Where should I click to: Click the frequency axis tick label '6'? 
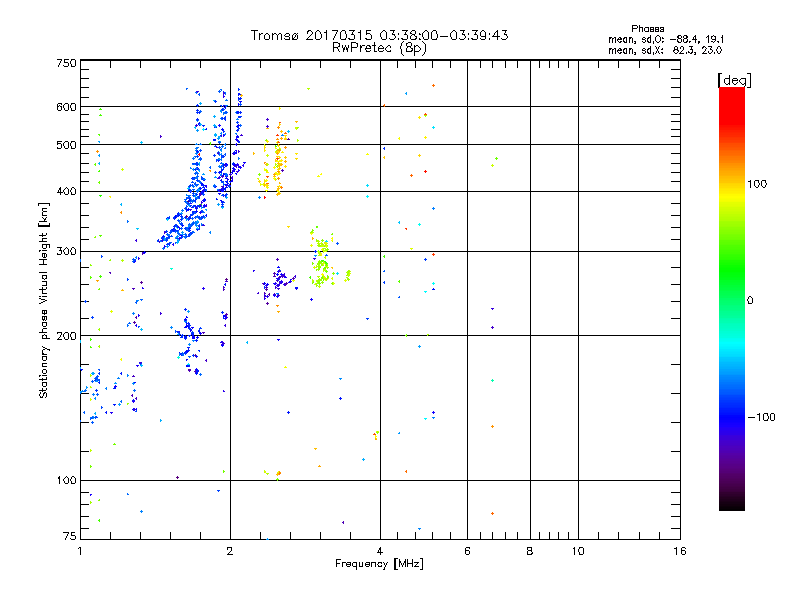tap(467, 551)
